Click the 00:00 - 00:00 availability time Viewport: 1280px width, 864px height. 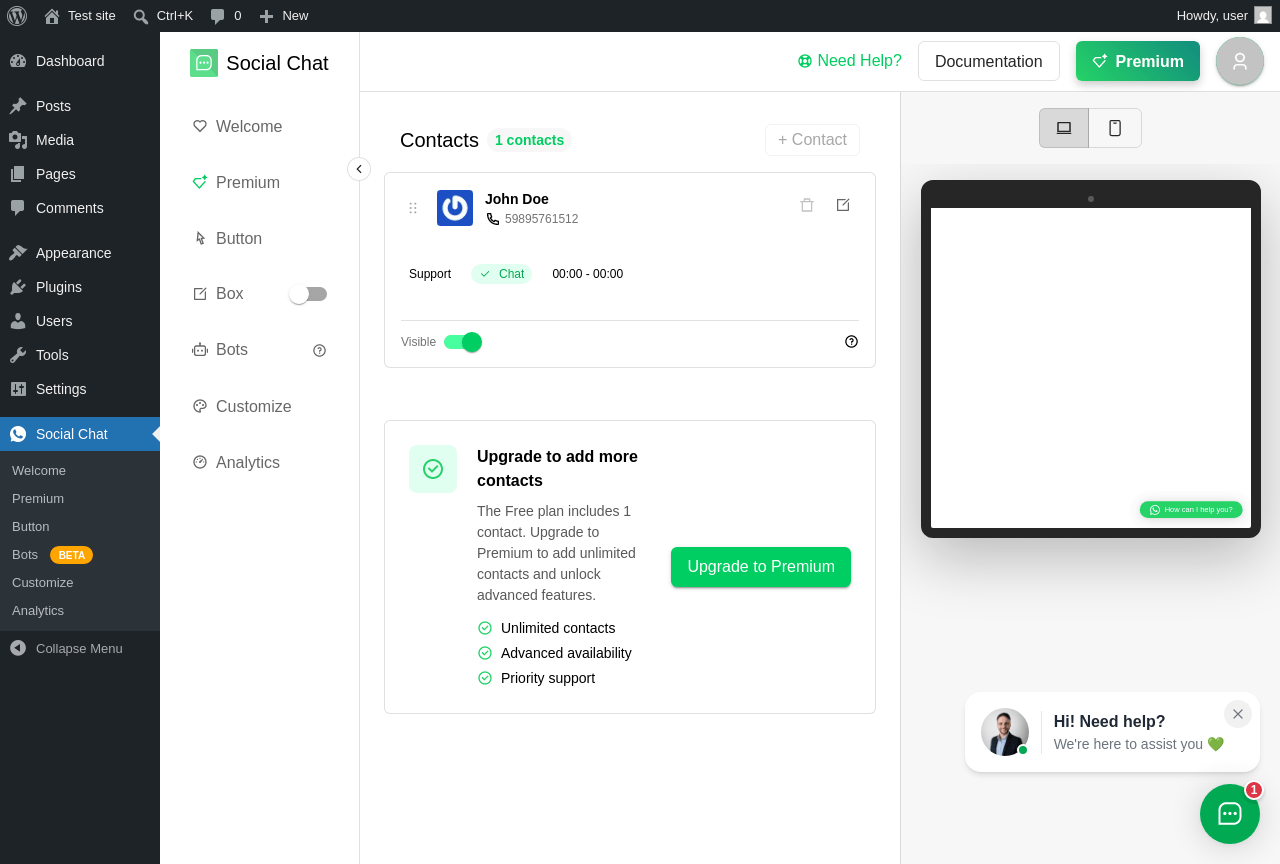[587, 274]
